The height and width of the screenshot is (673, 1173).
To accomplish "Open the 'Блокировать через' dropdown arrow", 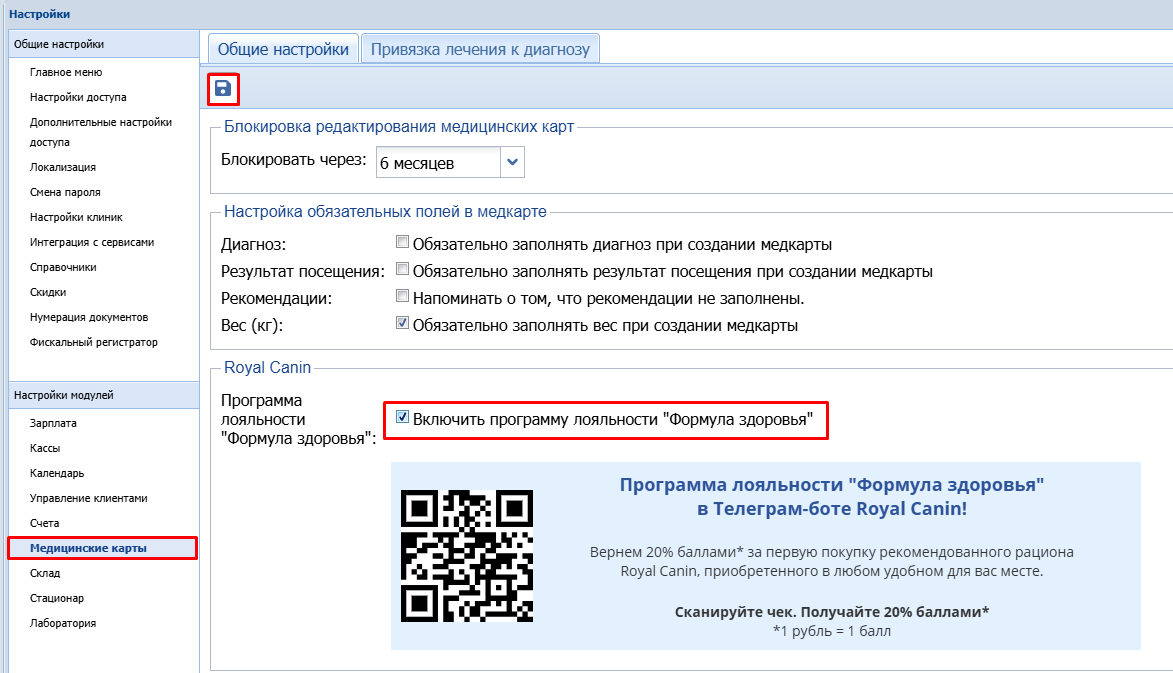I will click(512, 162).
